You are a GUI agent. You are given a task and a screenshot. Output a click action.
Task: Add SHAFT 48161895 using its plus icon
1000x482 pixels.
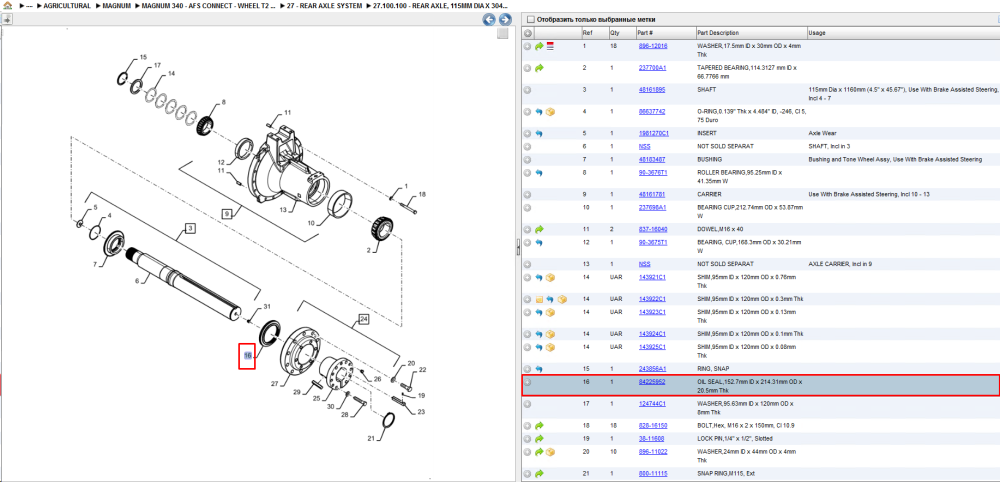pos(527,90)
